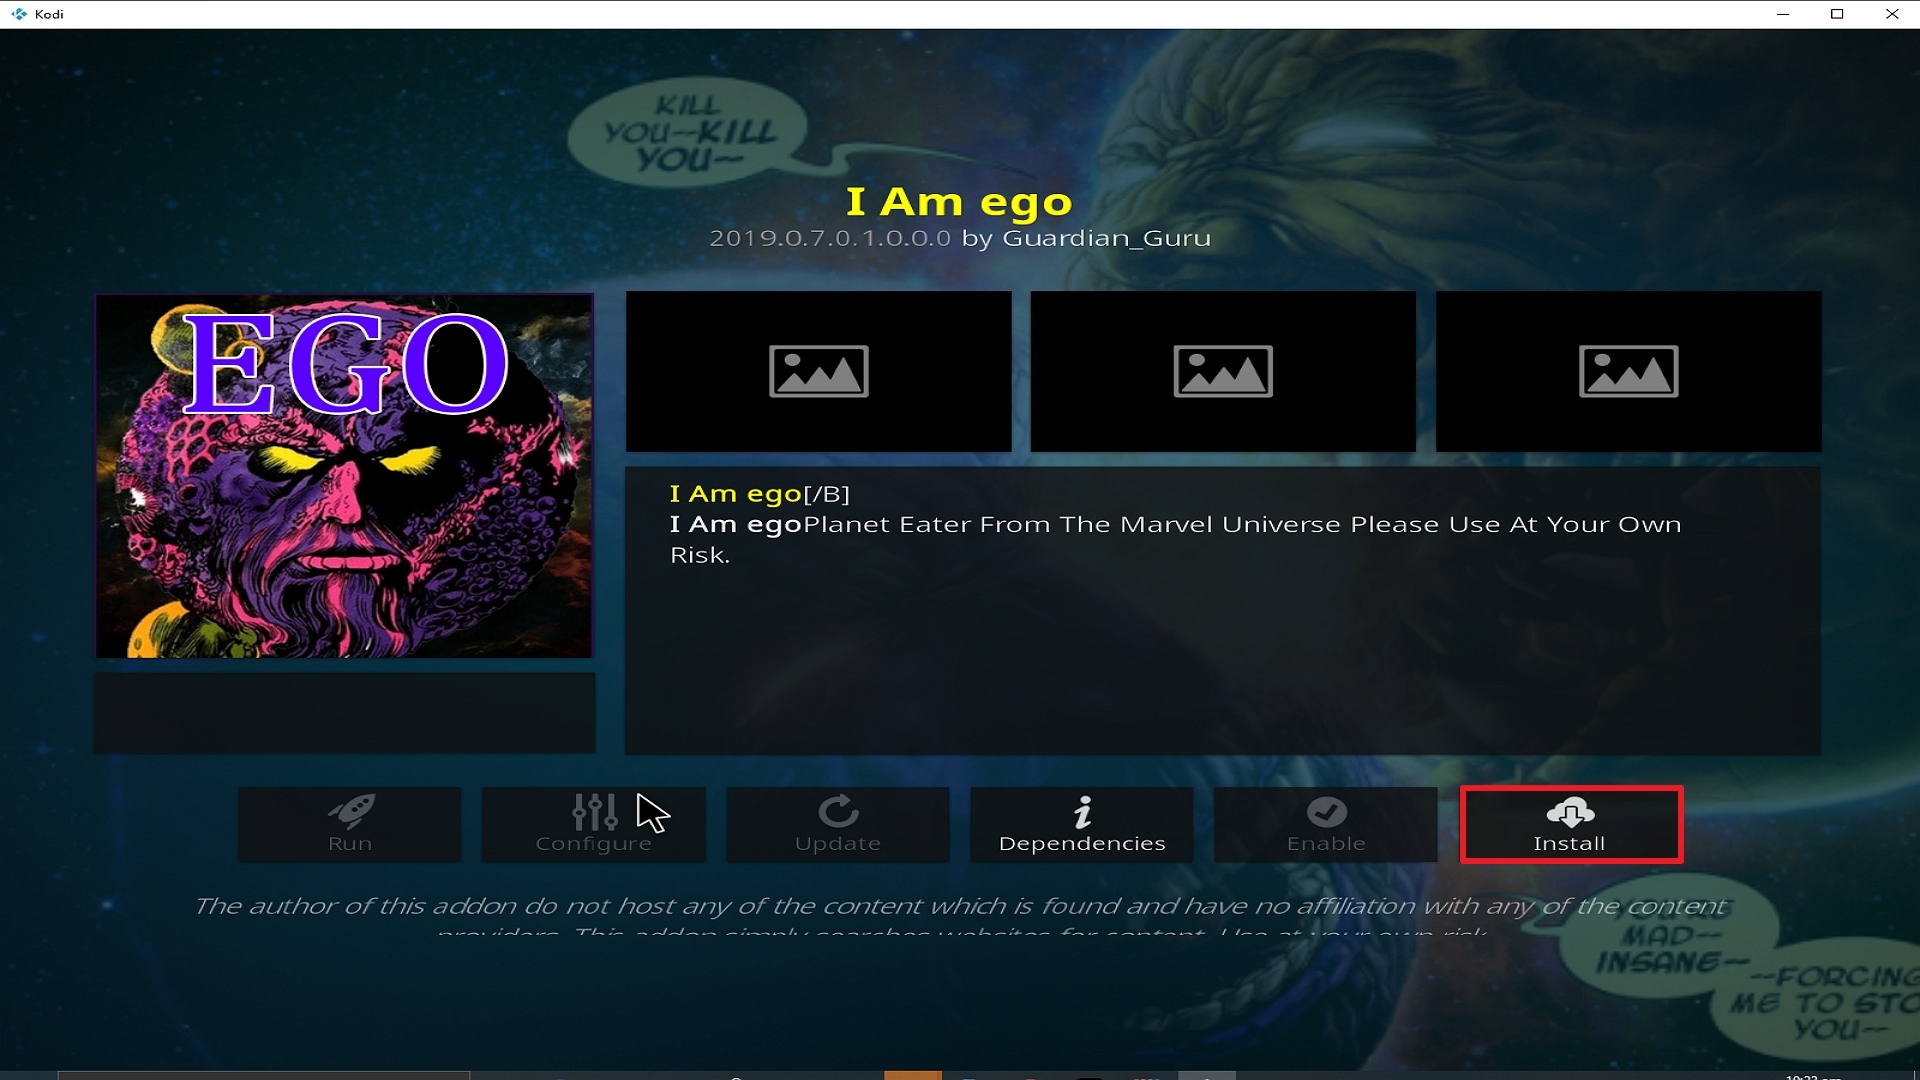The height and width of the screenshot is (1080, 1920).
Task: Click the 'I Am ego' addon title
Action: click(959, 201)
